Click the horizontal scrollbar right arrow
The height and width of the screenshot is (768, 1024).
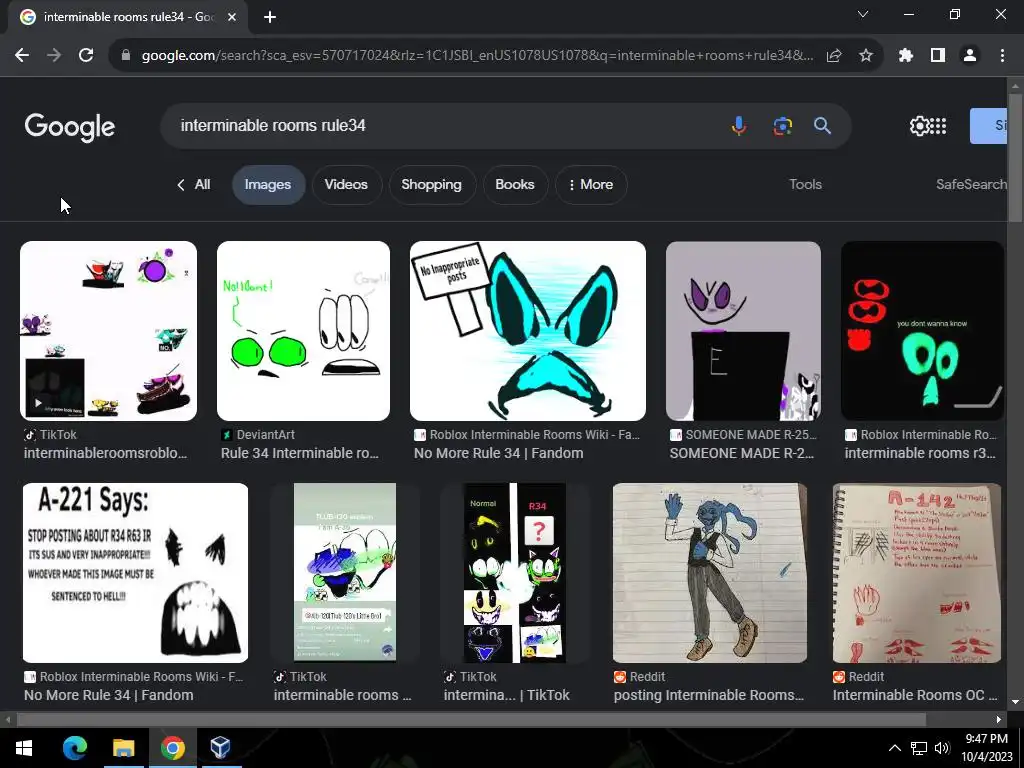999,720
